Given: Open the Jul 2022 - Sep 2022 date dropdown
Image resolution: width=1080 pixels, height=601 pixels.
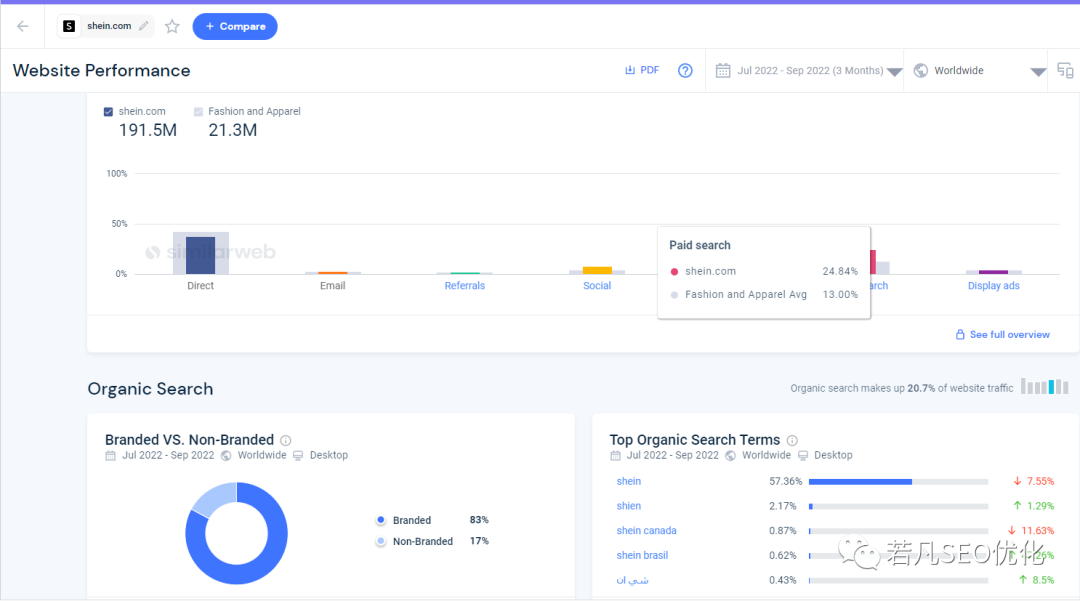Looking at the screenshot, I should [808, 71].
